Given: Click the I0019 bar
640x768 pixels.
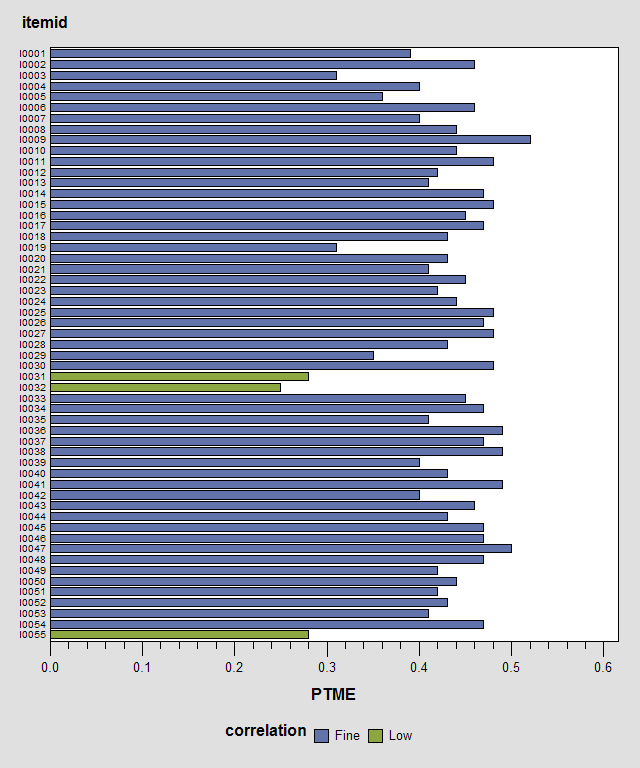Looking at the screenshot, I should point(193,247).
